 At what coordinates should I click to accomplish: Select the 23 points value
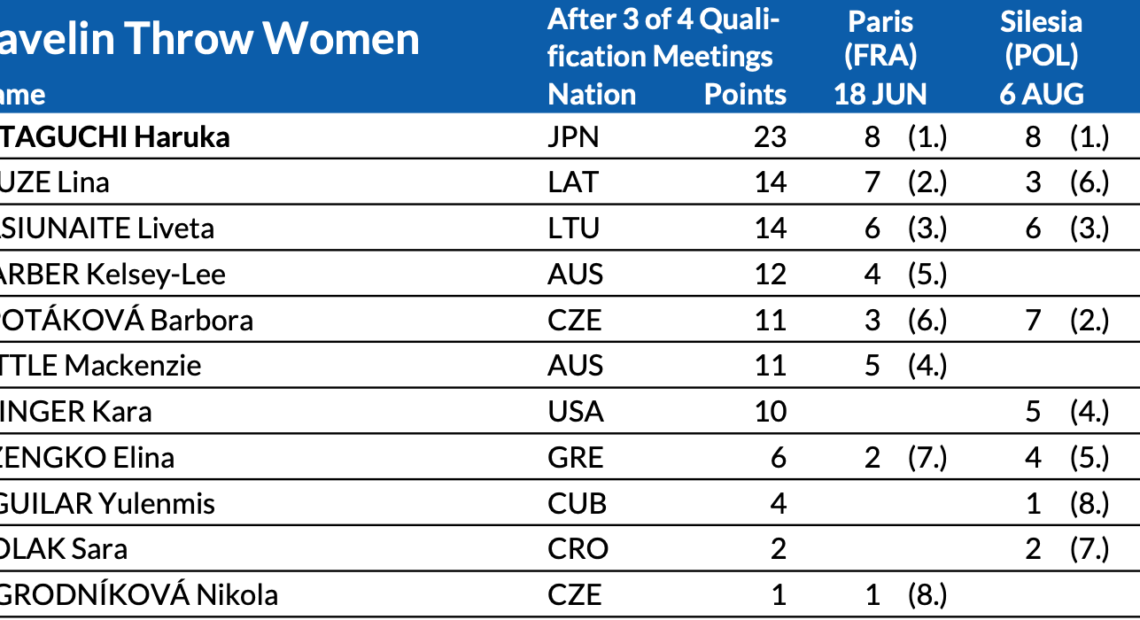coord(770,137)
